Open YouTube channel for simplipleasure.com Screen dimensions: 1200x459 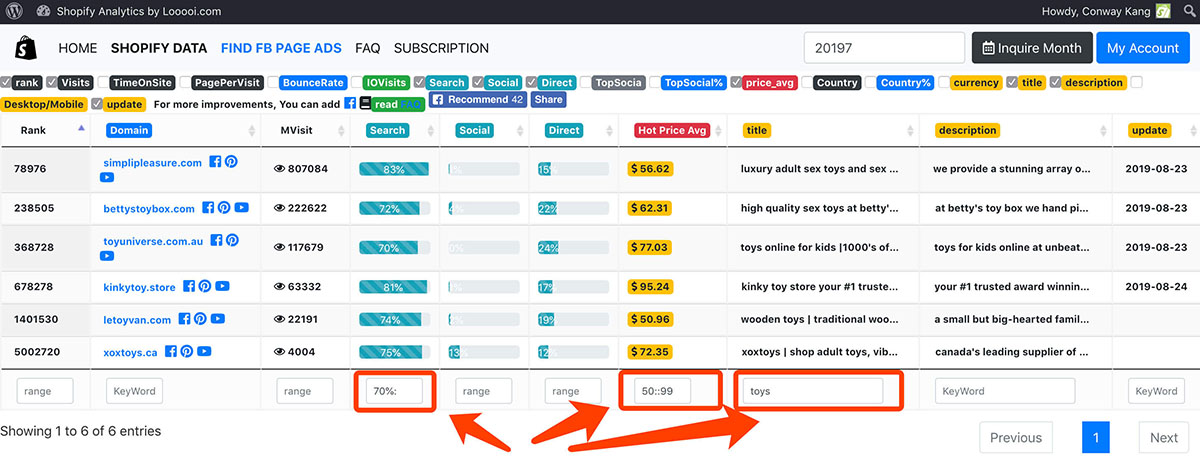pyautogui.click(x=107, y=178)
